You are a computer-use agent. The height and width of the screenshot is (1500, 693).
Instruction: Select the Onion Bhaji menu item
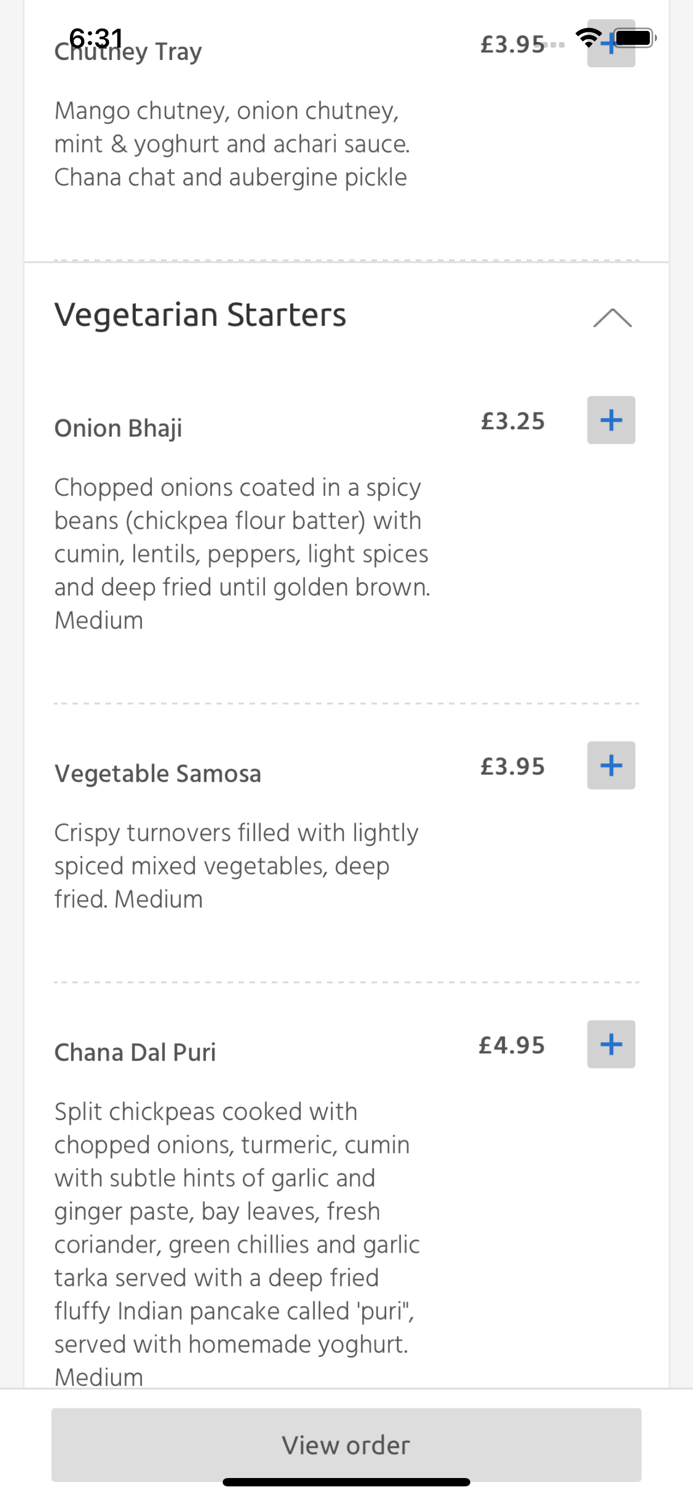click(118, 428)
